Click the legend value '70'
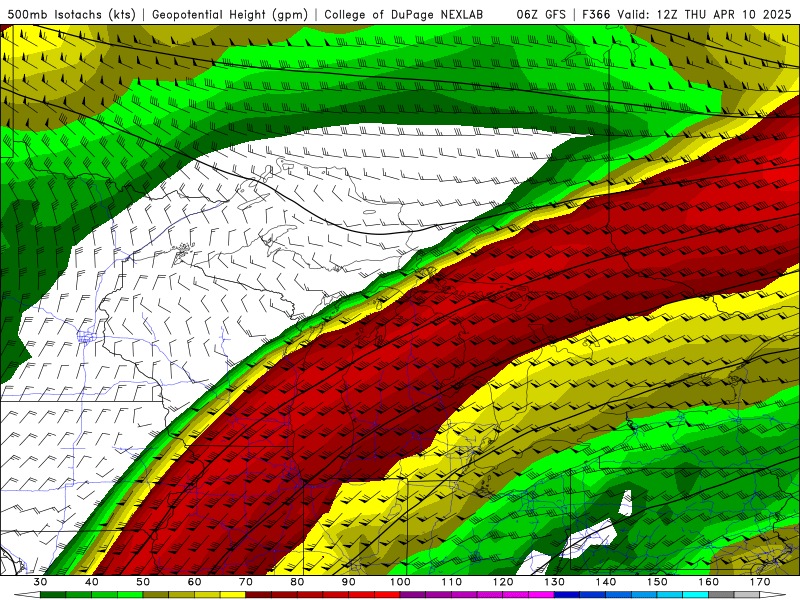 (x=246, y=582)
